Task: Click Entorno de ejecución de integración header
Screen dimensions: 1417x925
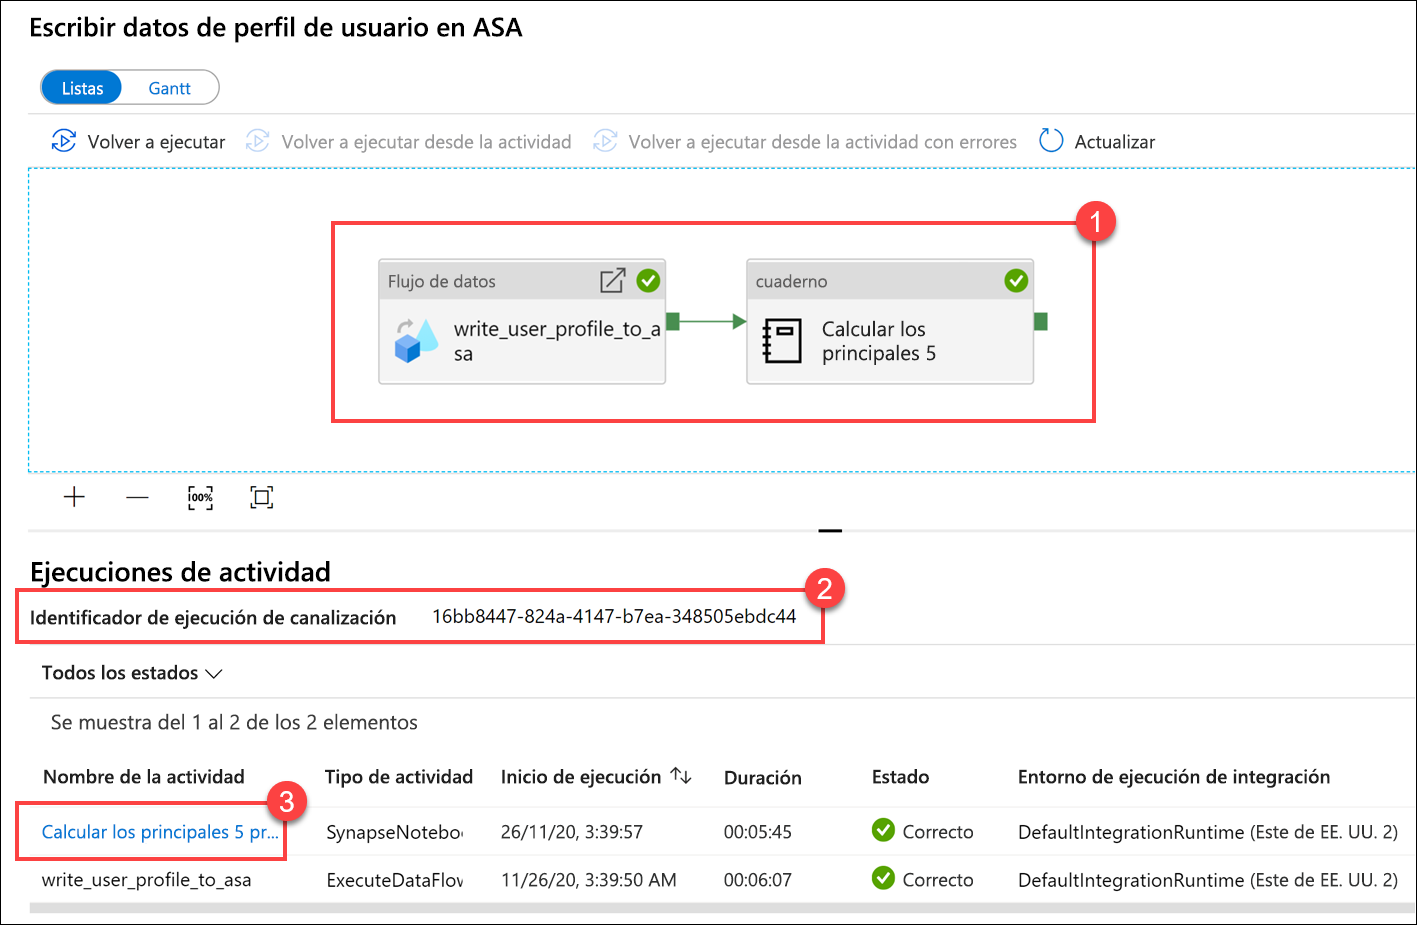Action: click(1174, 777)
